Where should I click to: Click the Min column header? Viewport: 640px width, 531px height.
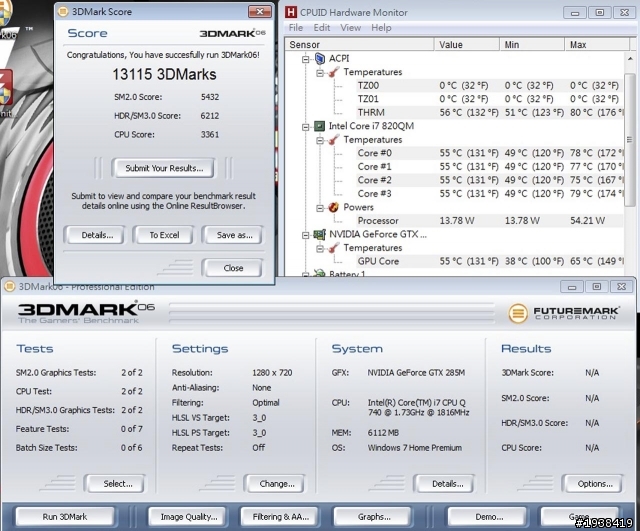(x=532, y=44)
